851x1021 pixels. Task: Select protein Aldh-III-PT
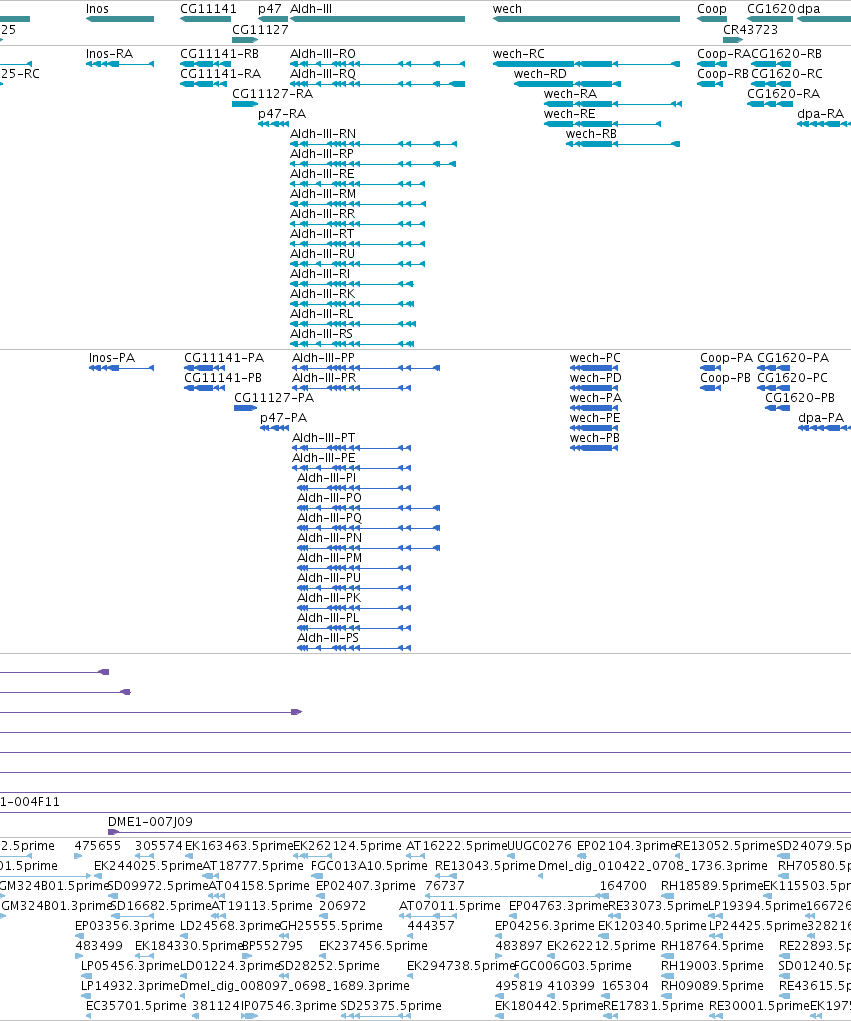[352, 448]
